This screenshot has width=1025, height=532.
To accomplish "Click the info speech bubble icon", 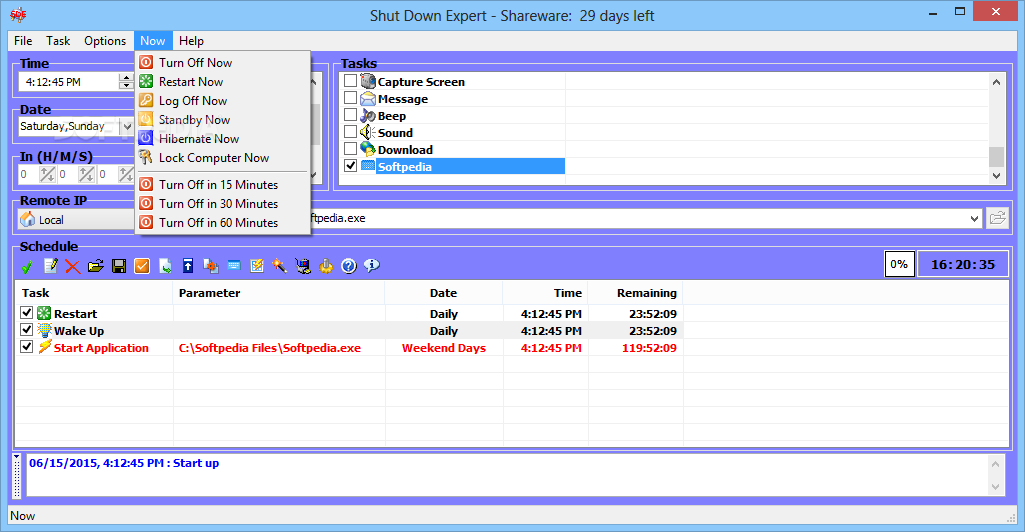I will point(372,265).
